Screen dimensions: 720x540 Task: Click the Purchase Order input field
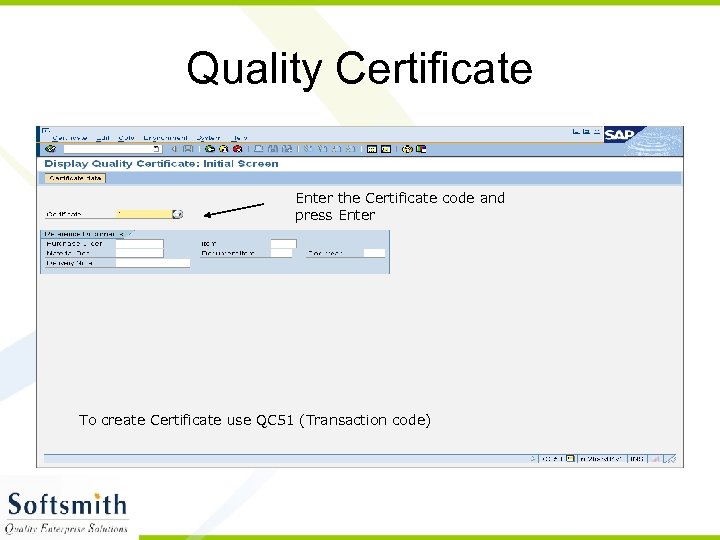click(140, 243)
